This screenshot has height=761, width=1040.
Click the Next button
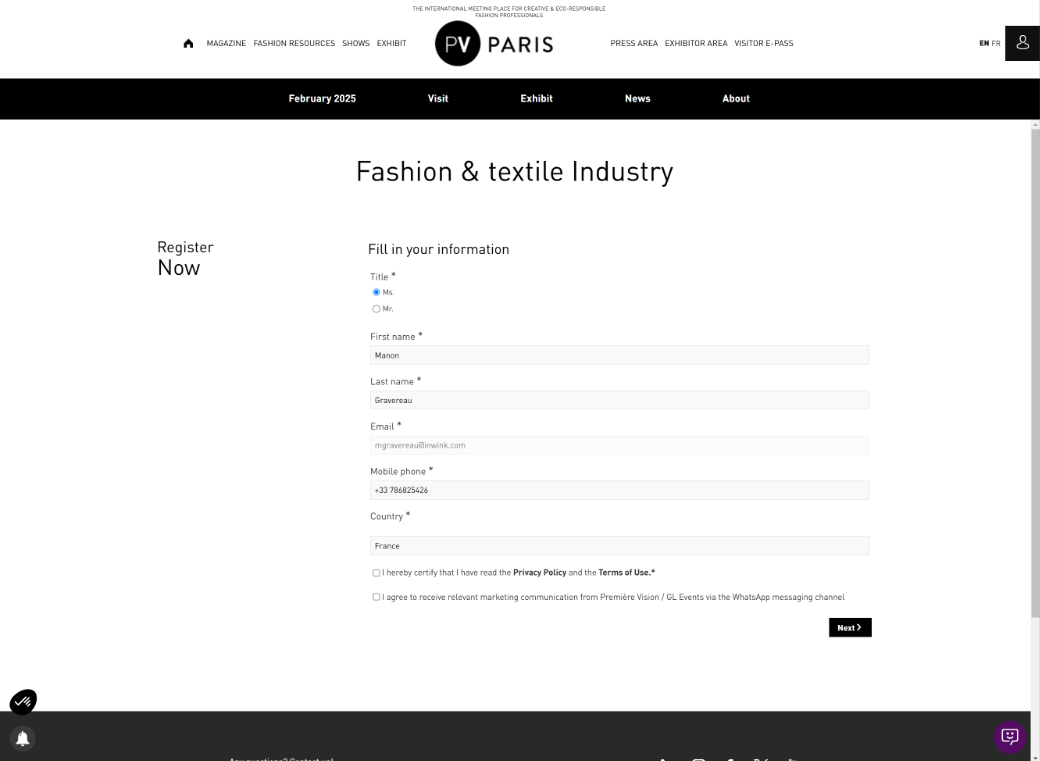tap(850, 628)
